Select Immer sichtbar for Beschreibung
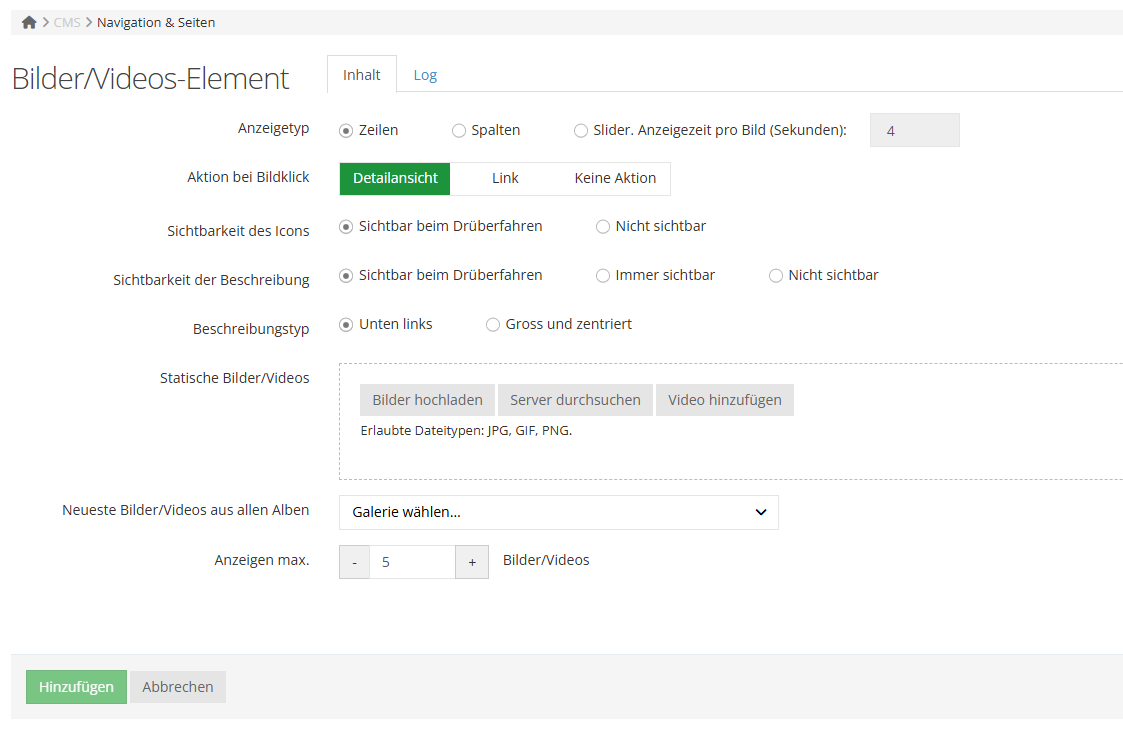The height and width of the screenshot is (753, 1123). (x=603, y=276)
